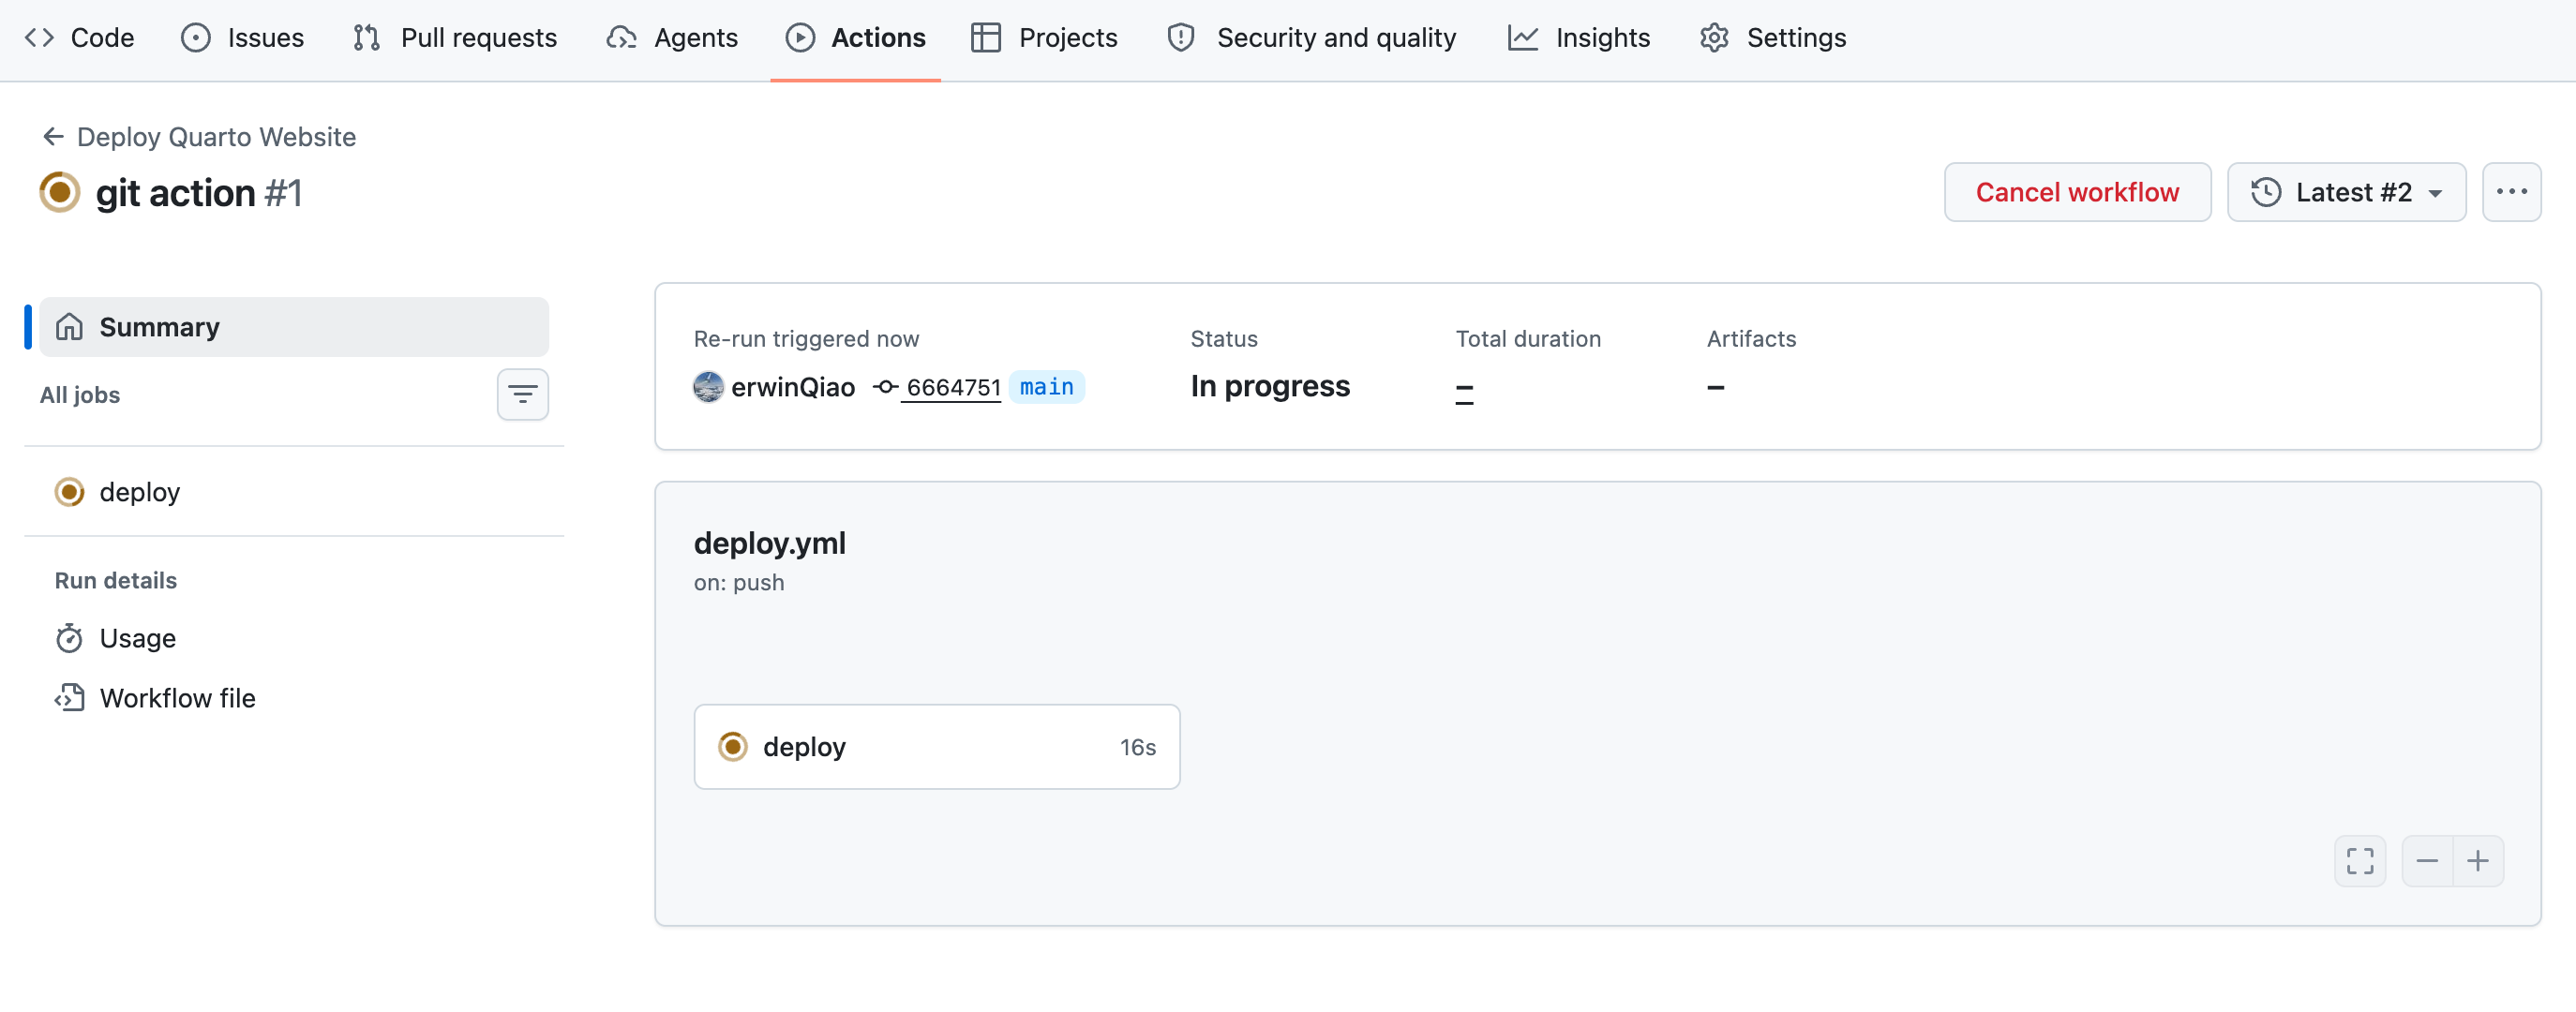The width and height of the screenshot is (2576, 1012).
Task: Click the Settings gear icon
Action: tap(1714, 38)
